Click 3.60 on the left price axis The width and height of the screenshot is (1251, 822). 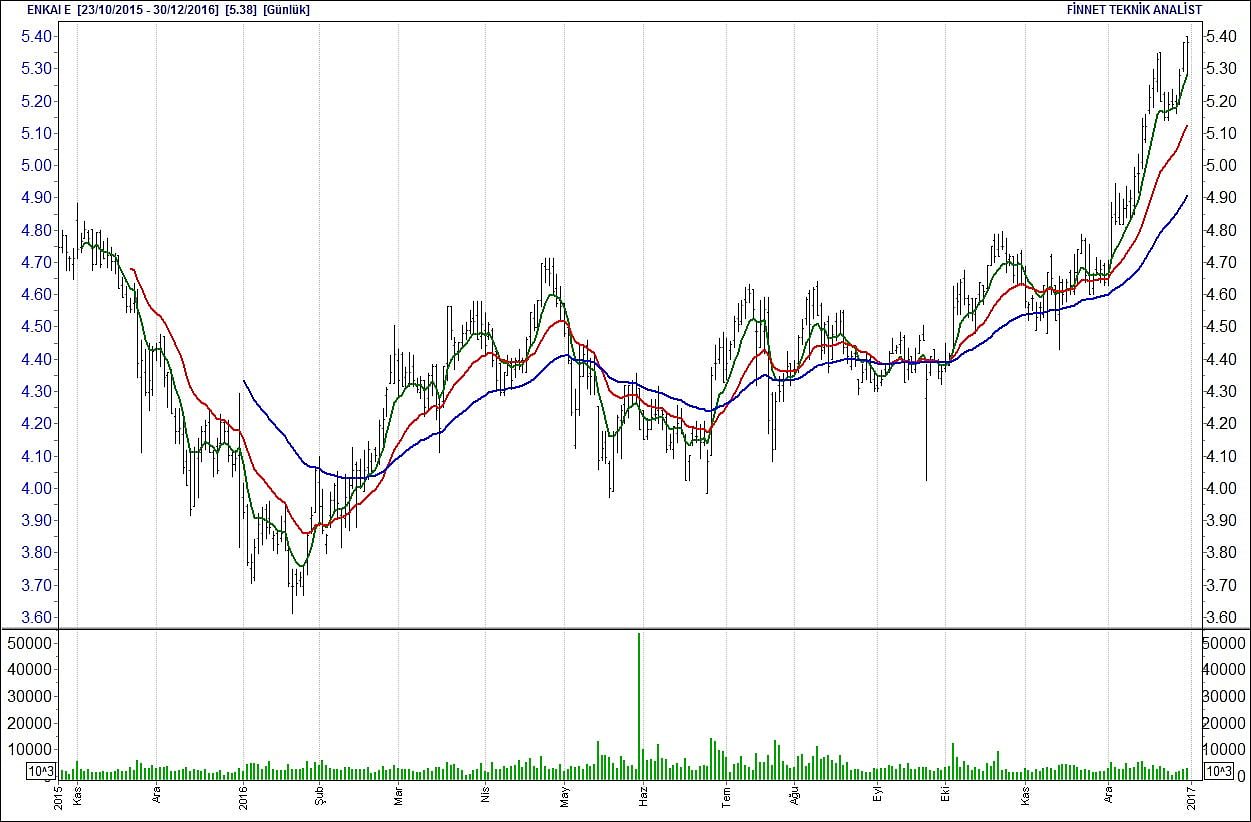[36, 617]
